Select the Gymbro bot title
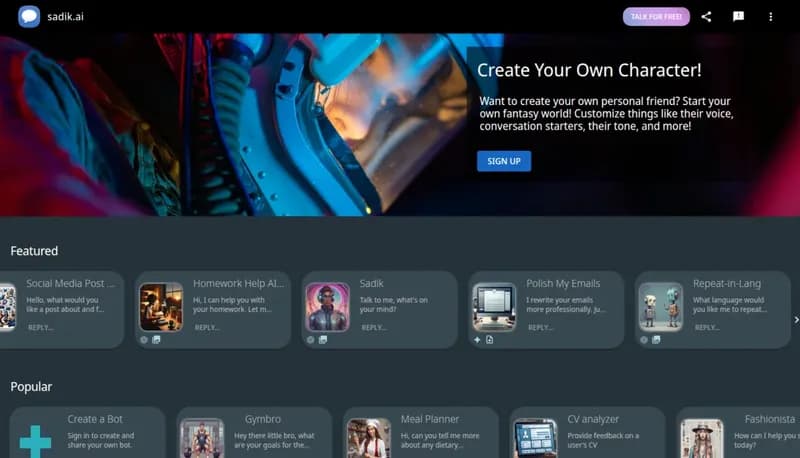Screen dimensions: 800x458 tap(263, 419)
